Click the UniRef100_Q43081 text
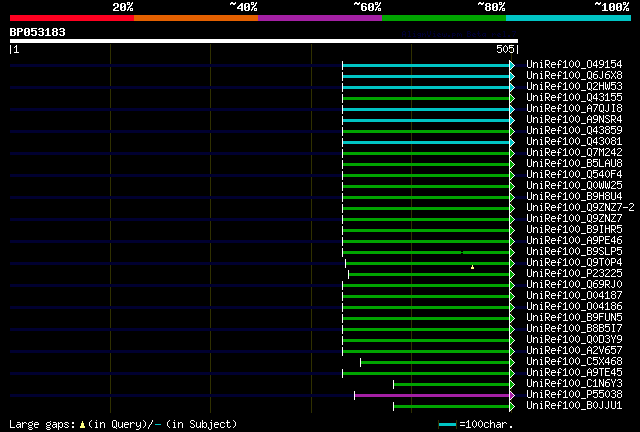Viewport: 640px width, 432px height. point(574,142)
